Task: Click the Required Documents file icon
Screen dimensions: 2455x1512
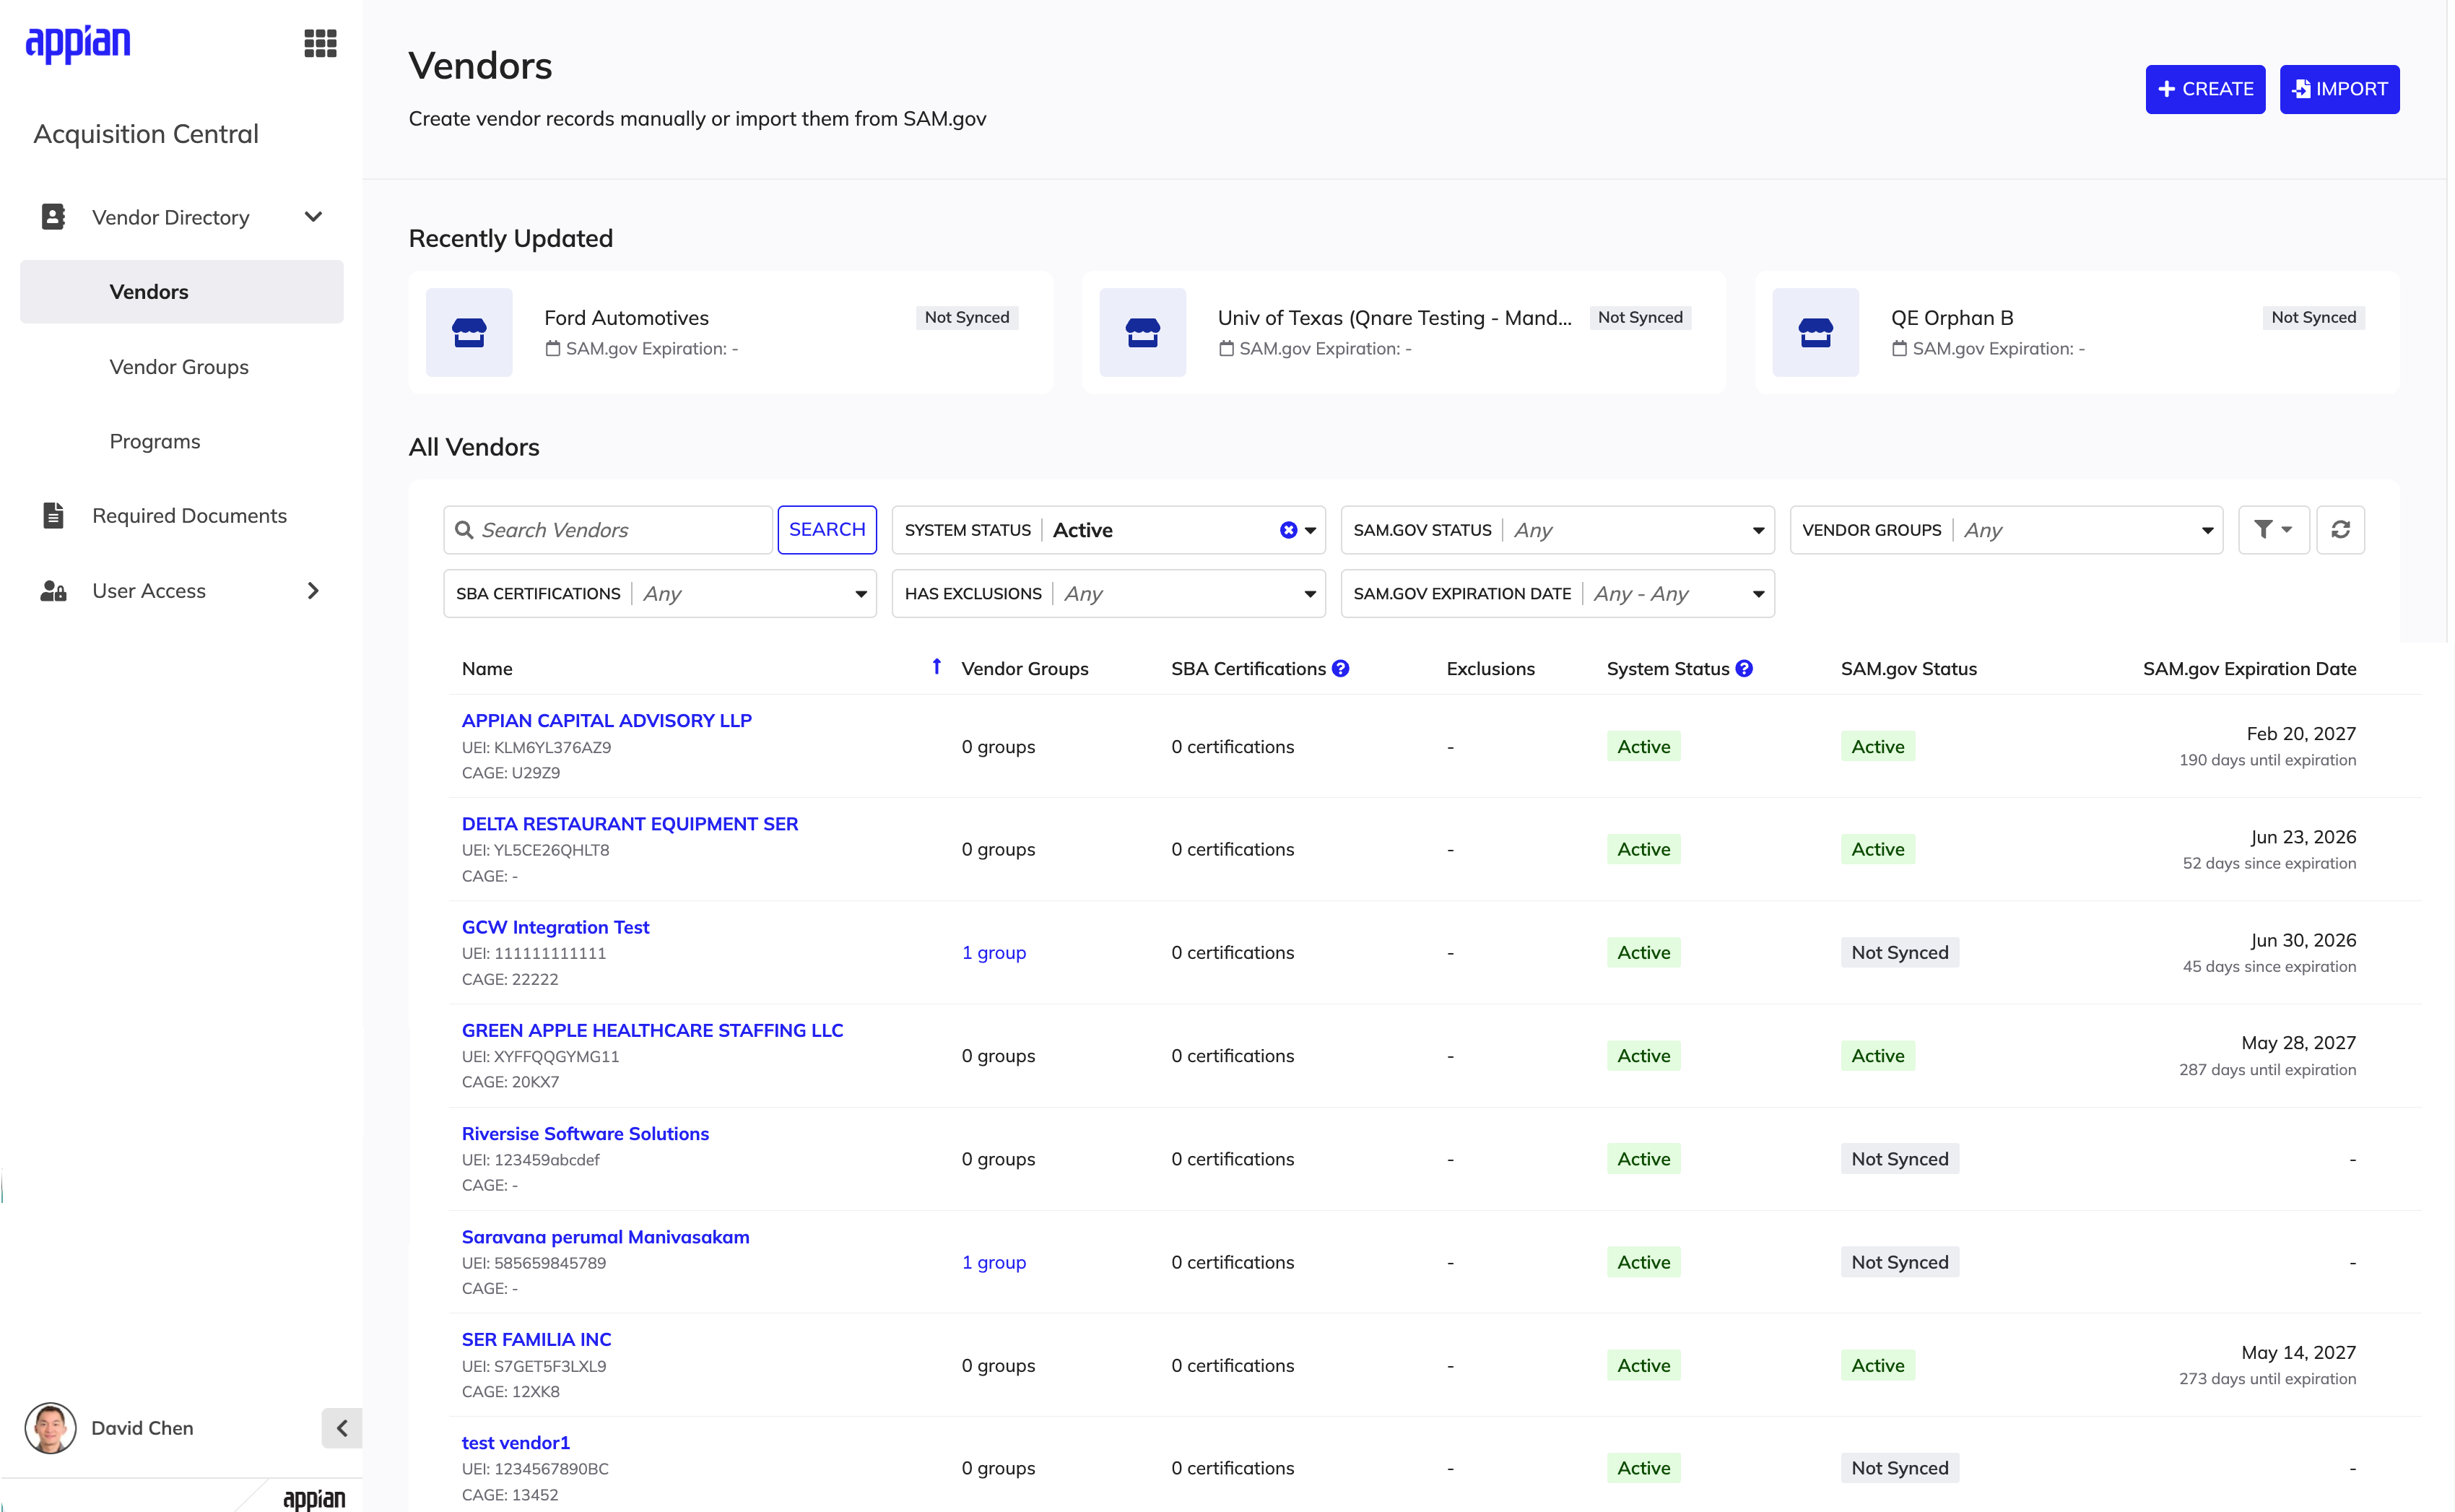Action: click(x=53, y=515)
